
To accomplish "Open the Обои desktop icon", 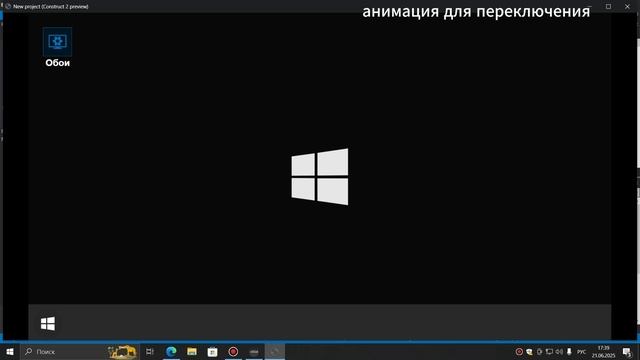I will [x=58, y=47].
